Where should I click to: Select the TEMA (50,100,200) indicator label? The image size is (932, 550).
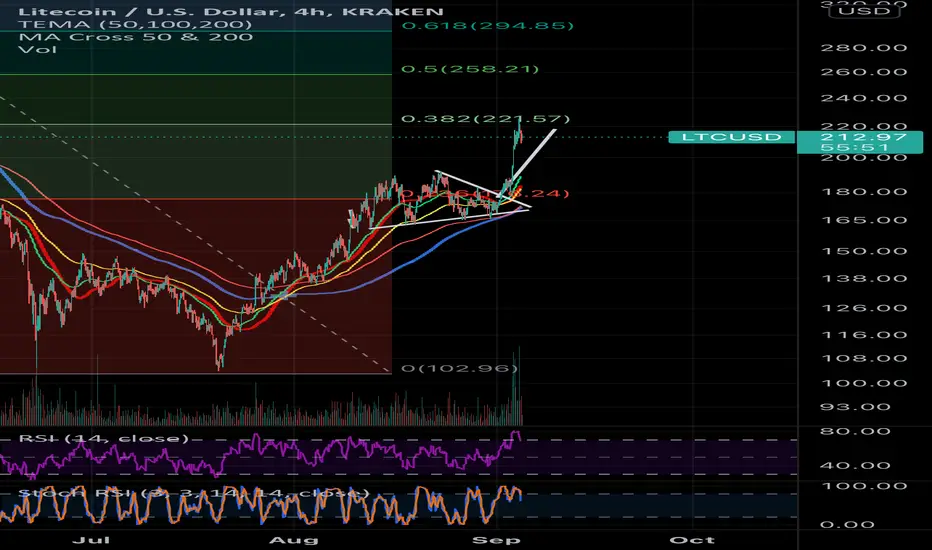136,24
